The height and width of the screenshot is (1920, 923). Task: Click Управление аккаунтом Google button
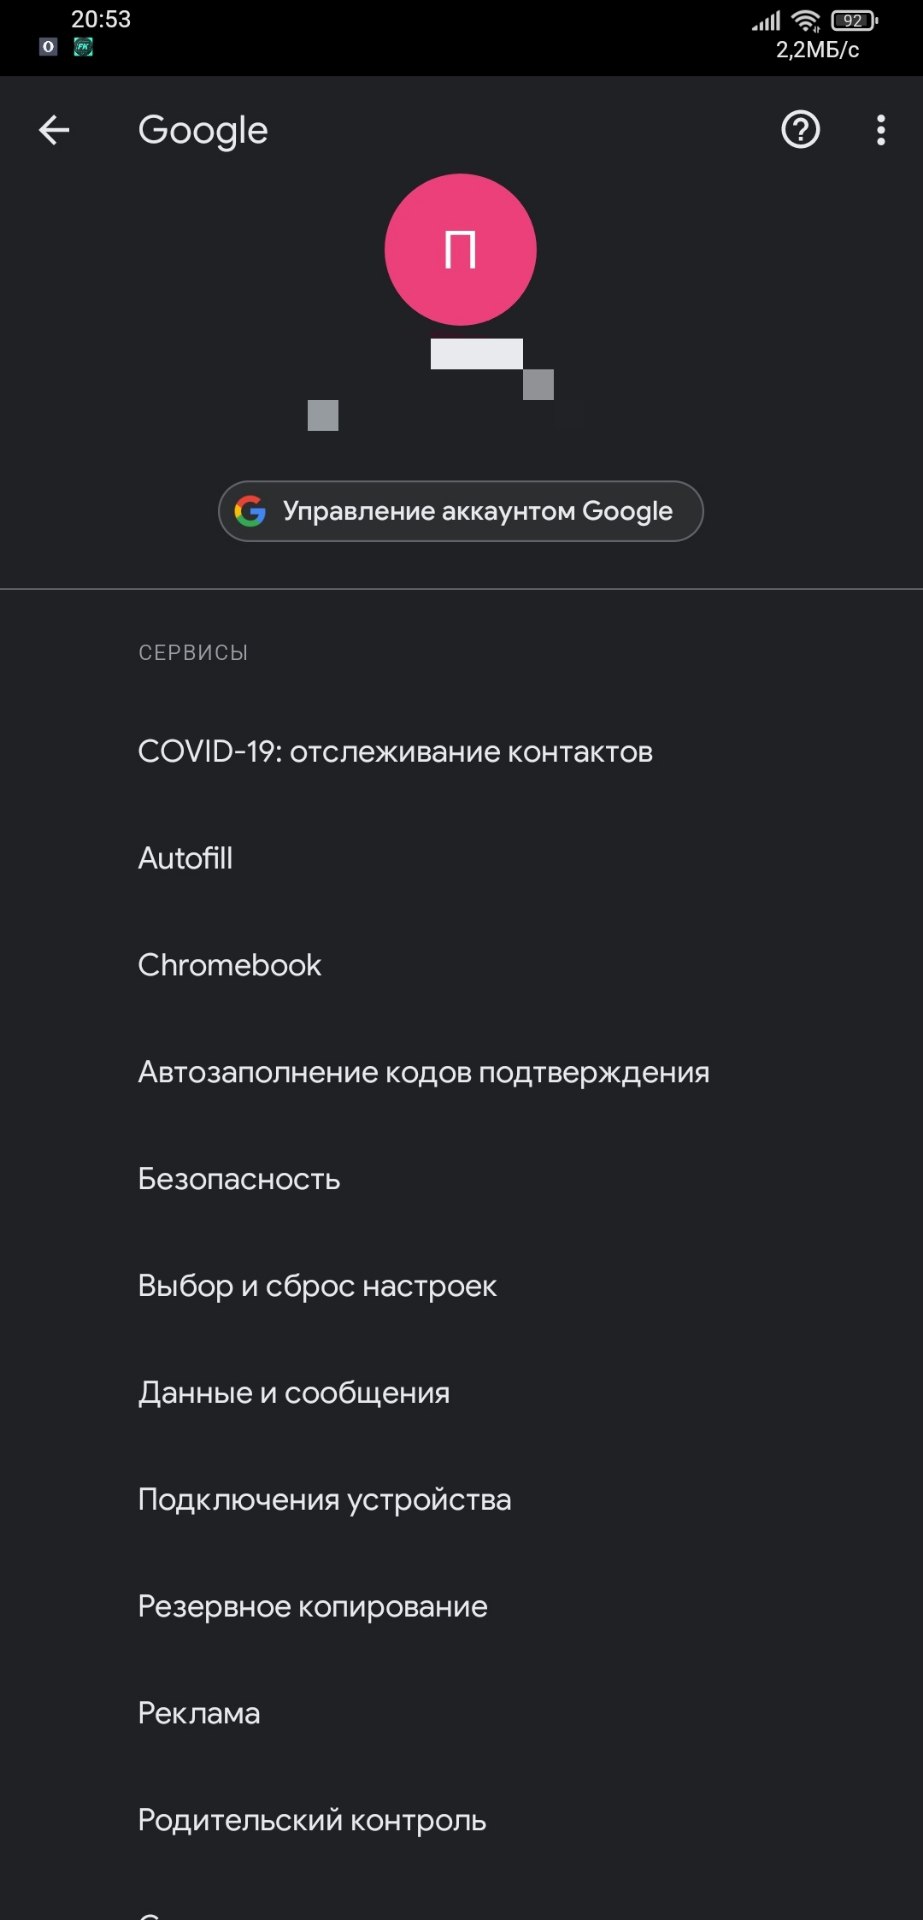[461, 511]
